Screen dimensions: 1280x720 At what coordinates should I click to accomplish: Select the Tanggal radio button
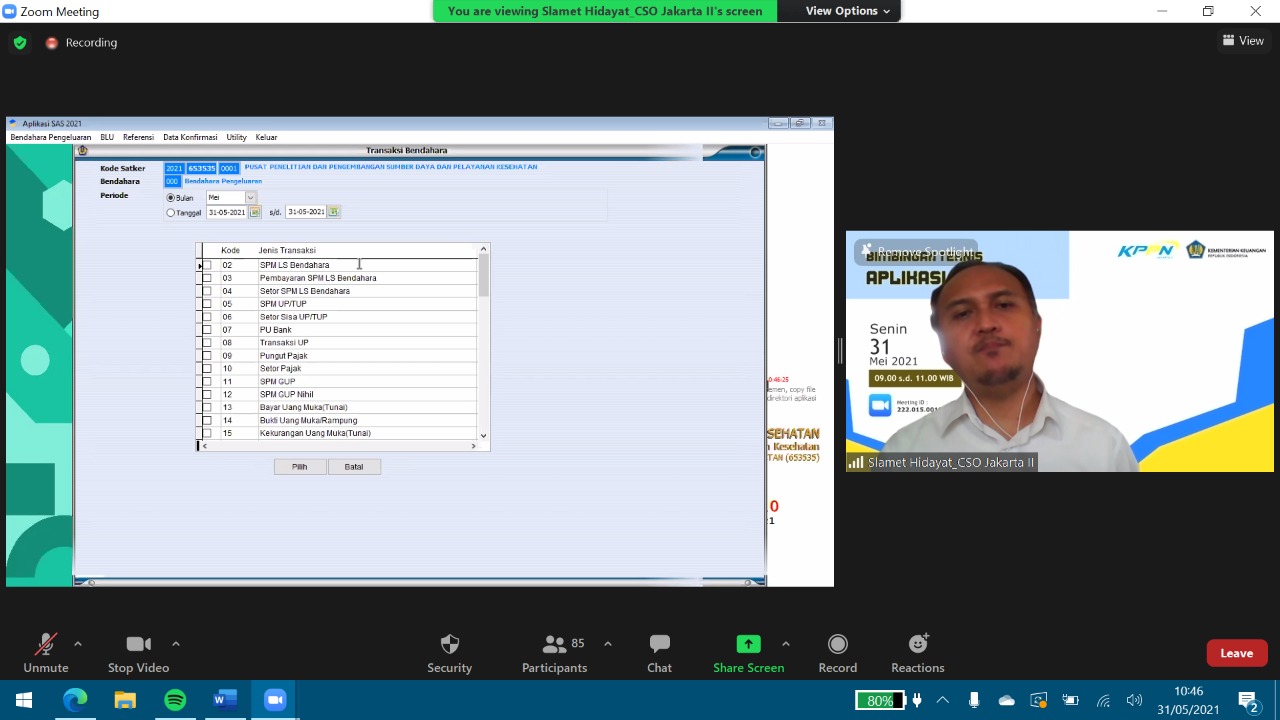click(171, 213)
